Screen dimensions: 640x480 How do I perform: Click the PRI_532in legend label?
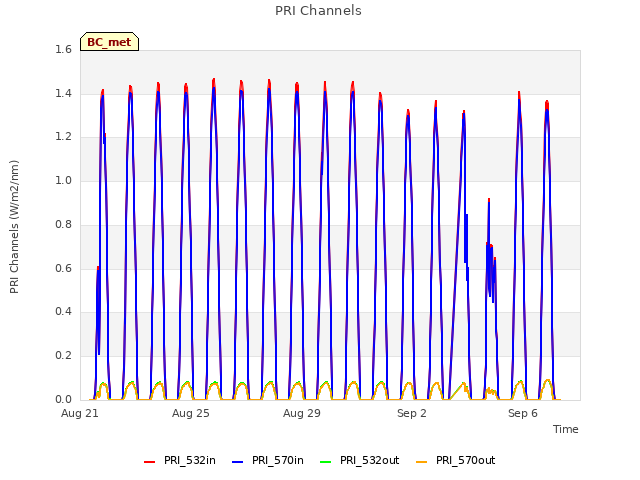(190, 460)
